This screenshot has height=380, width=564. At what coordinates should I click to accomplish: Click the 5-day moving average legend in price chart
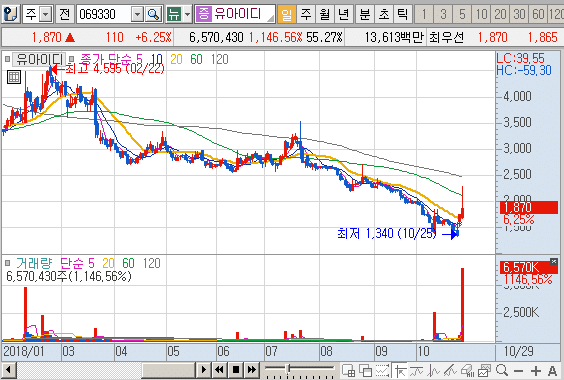pos(139,59)
